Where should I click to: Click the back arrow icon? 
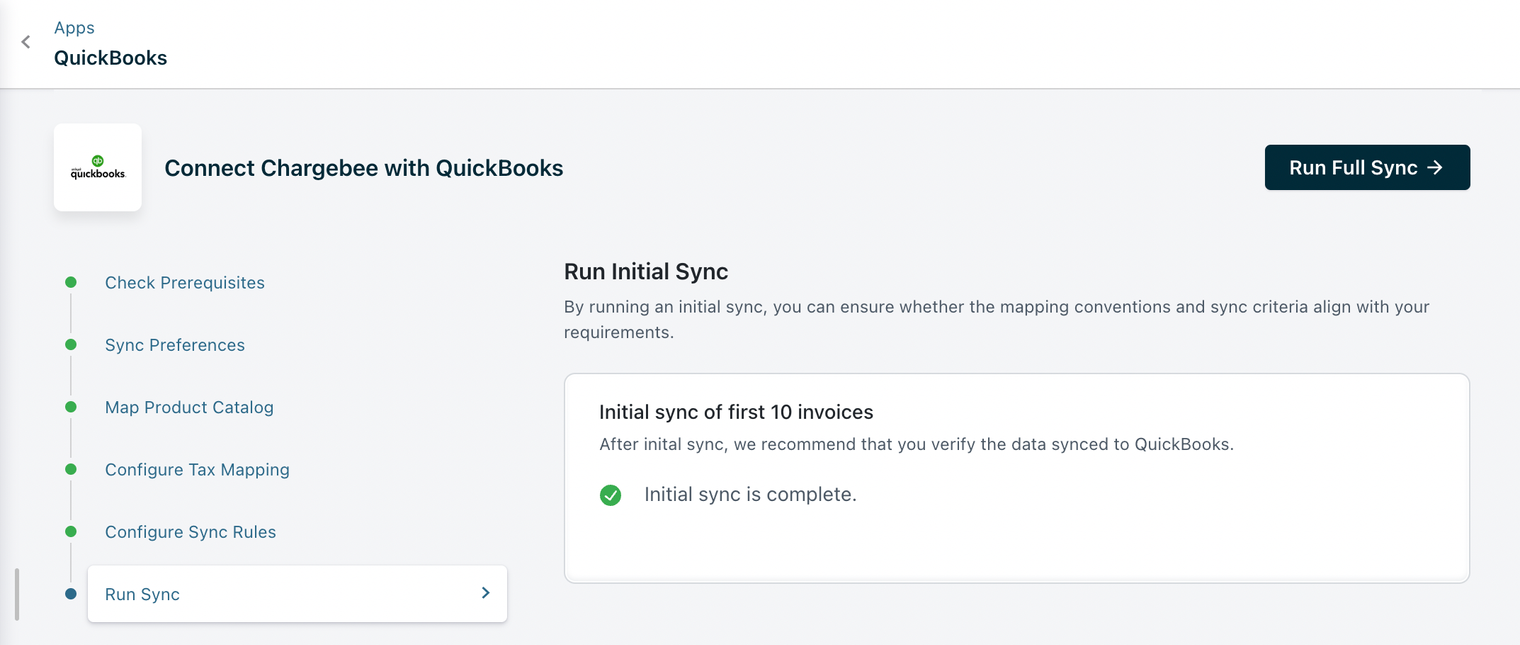[x=26, y=42]
